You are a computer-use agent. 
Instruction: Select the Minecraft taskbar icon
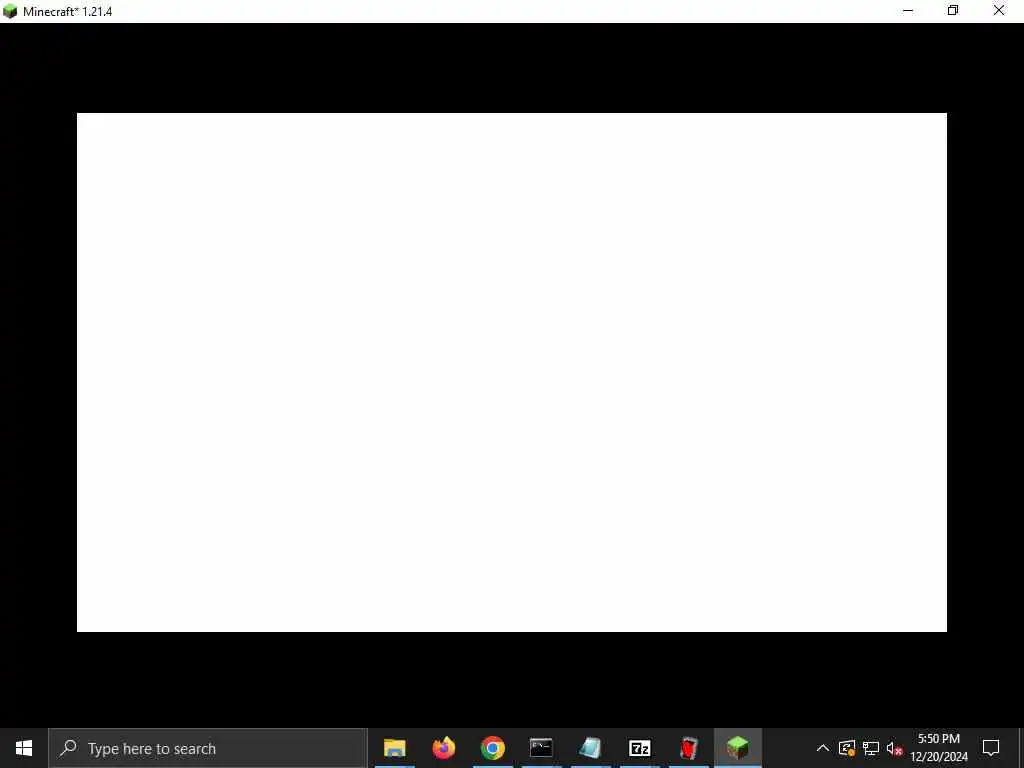click(x=737, y=748)
